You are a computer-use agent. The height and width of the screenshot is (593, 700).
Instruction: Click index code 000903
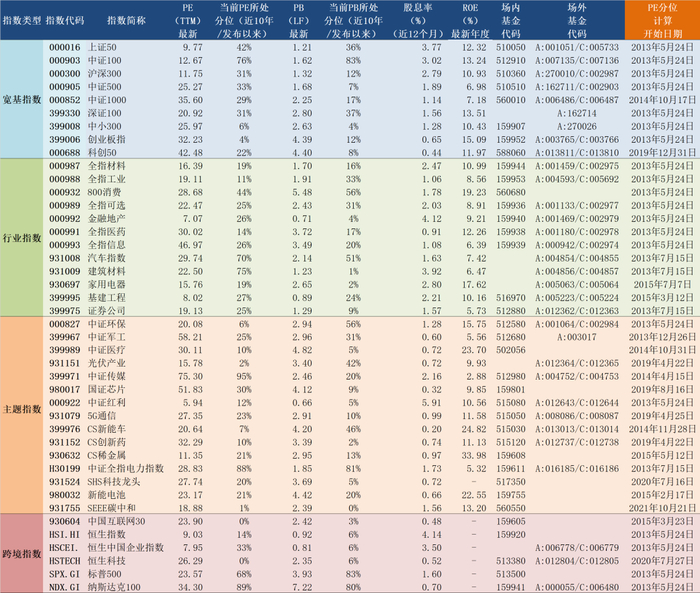(65, 60)
